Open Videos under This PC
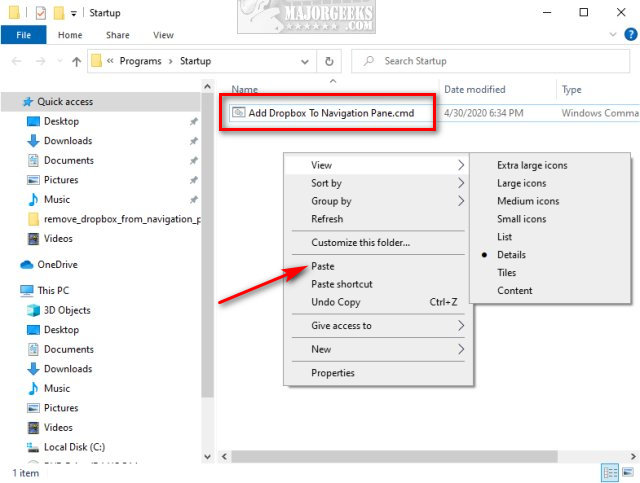The height and width of the screenshot is (483, 640). 58,427
